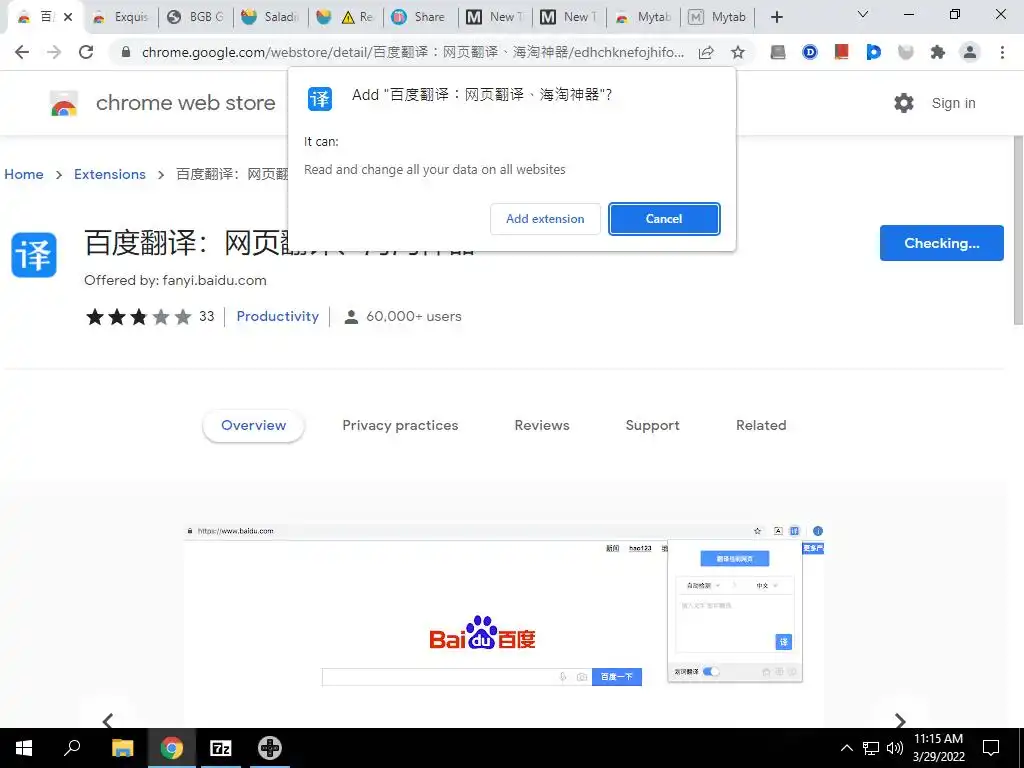The image size is (1024, 768).
Task: Select the Overview tab
Action: 253,425
